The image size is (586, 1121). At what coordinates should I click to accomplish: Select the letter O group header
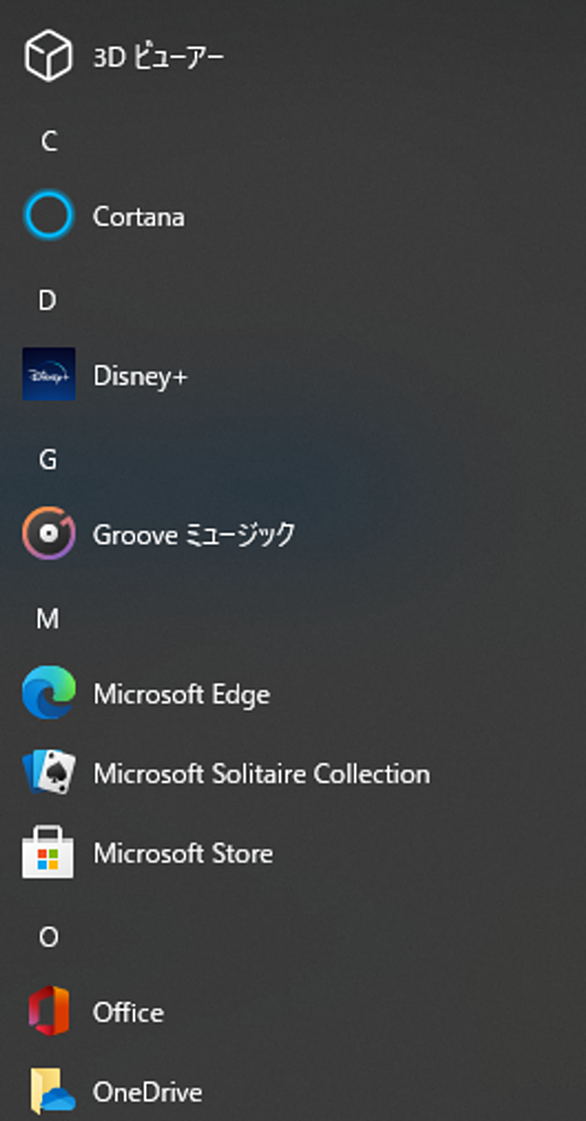[48, 937]
